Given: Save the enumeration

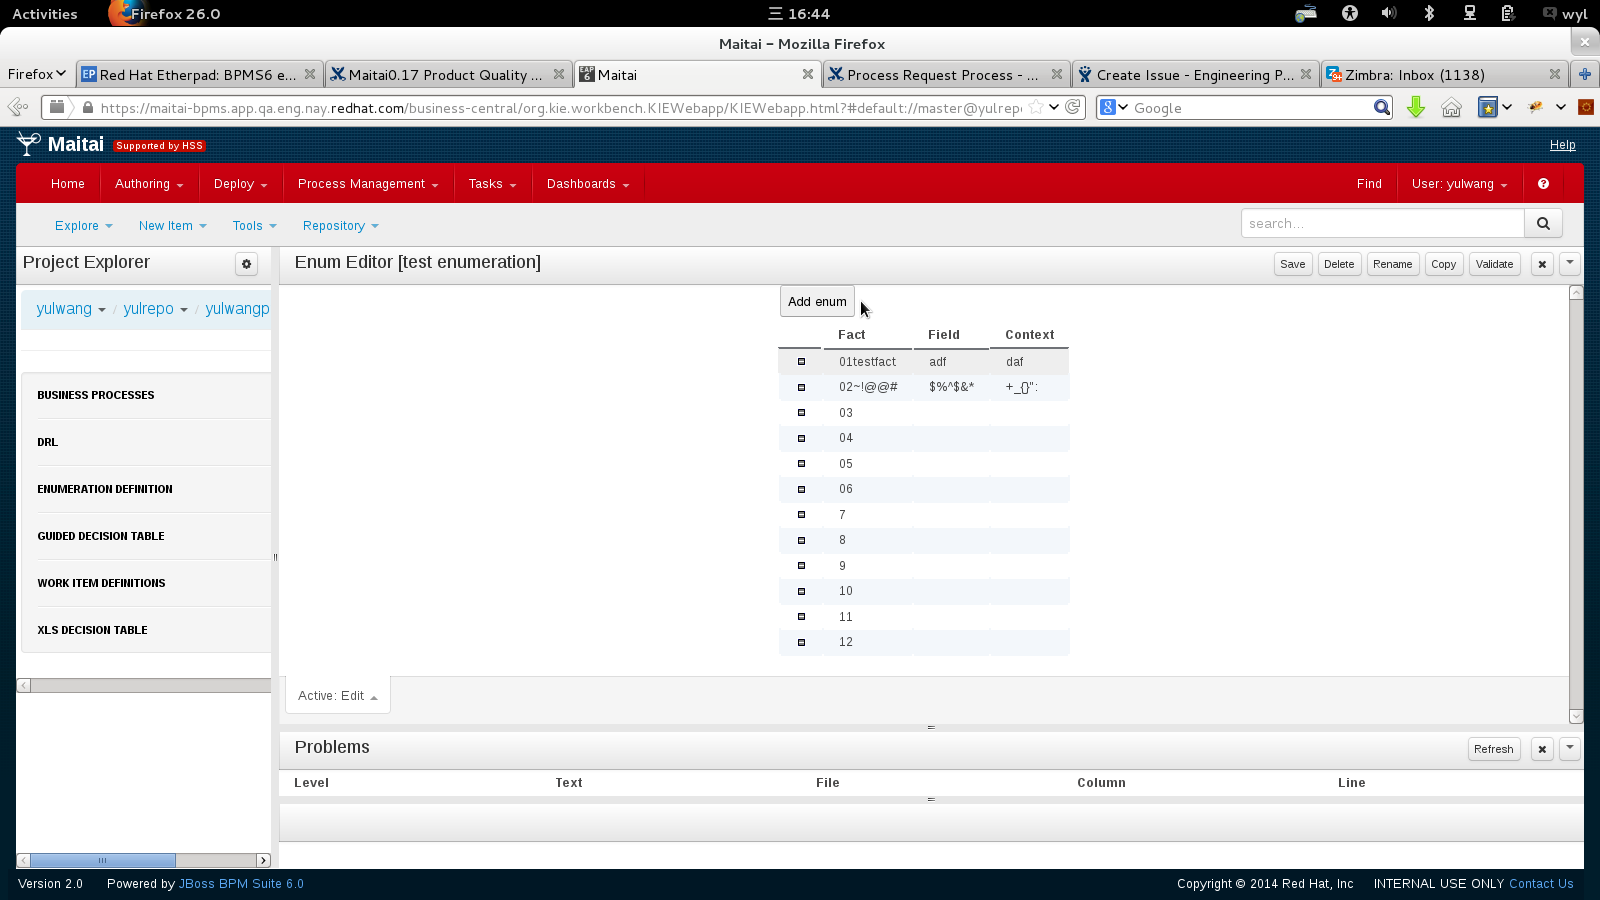Looking at the screenshot, I should (1293, 264).
